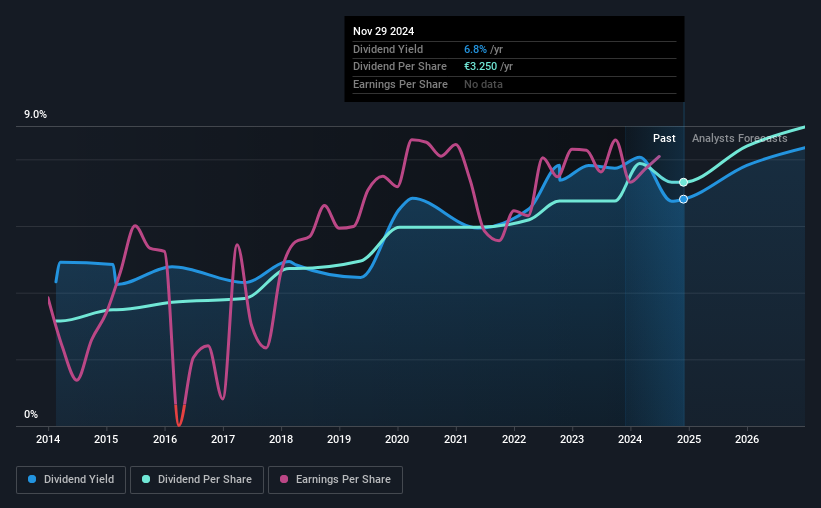Click the 2022 x-axis label

[x=514, y=439]
